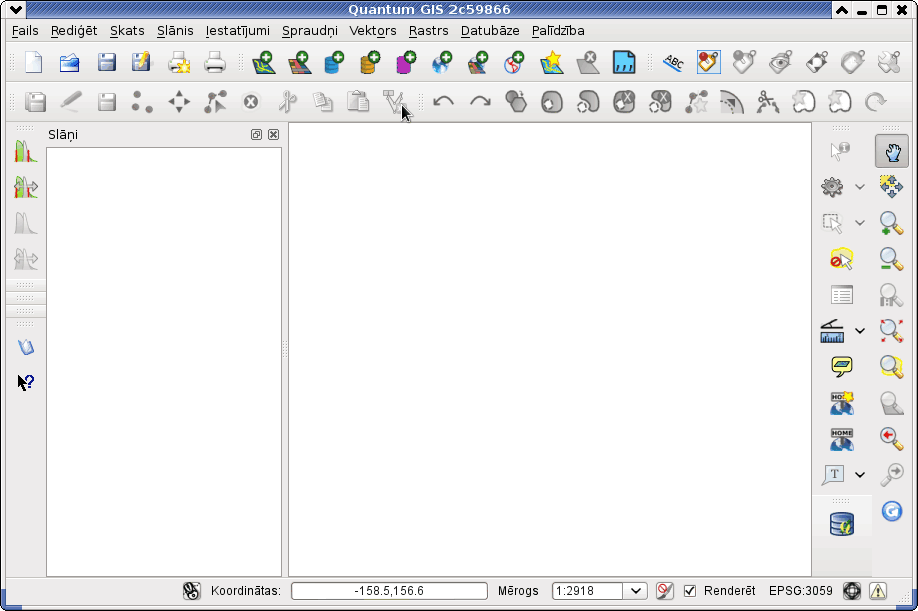Click the ABC labeling tool
The height and width of the screenshot is (611, 918).
coord(673,62)
